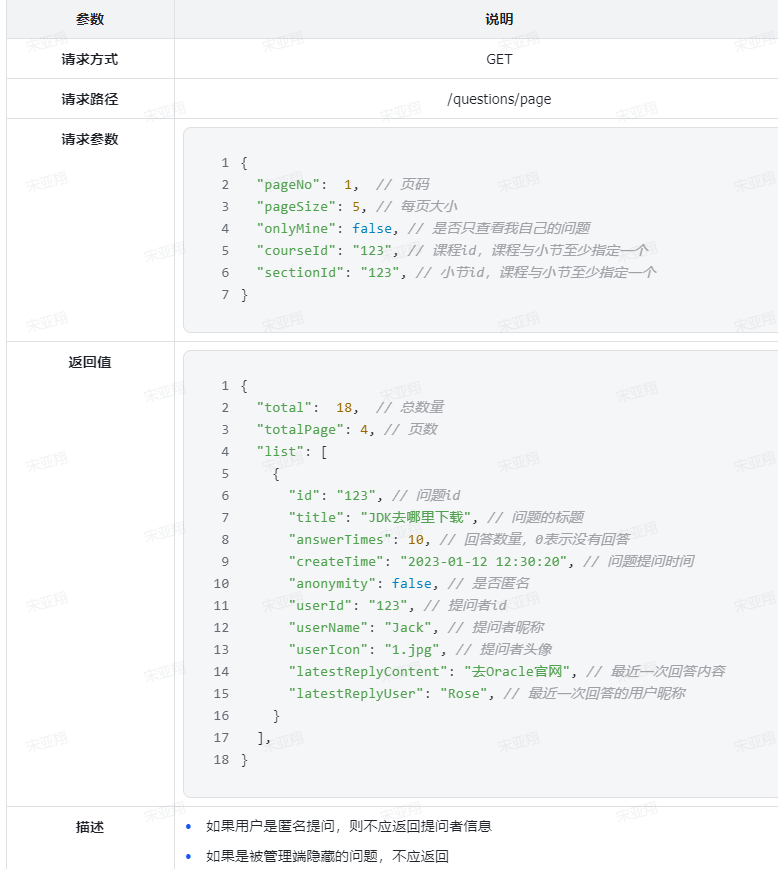Viewport: 778px width, 869px height.
Task: Select the 返回值 row label
Action: [90, 362]
